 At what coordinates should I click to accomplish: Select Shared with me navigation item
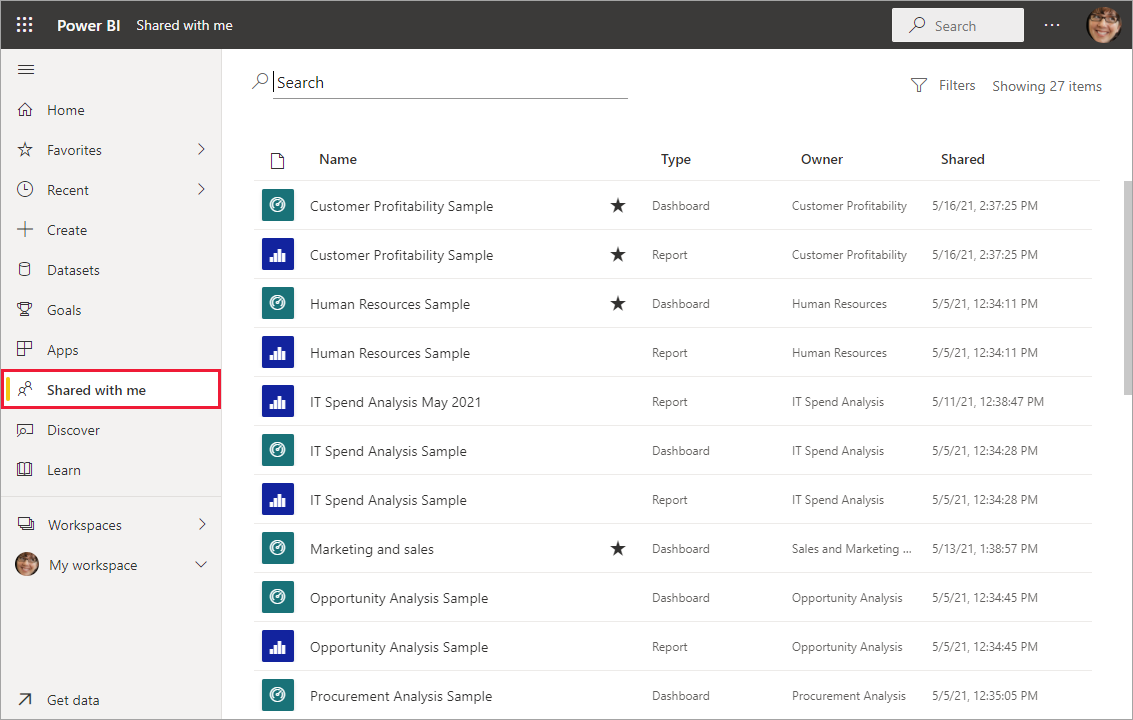pyautogui.click(x=111, y=390)
